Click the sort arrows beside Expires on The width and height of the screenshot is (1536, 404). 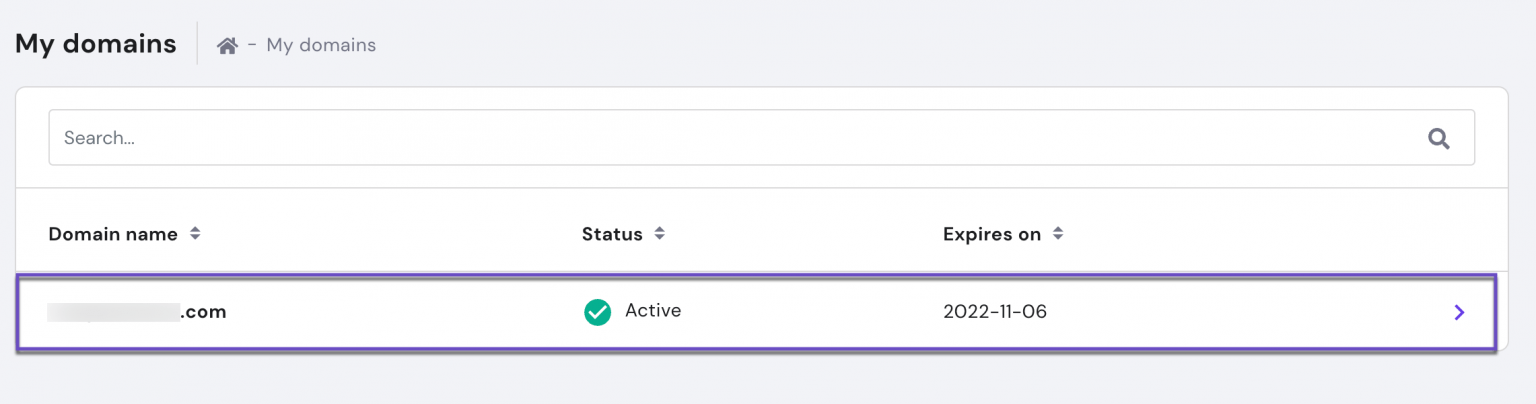[x=1058, y=234]
